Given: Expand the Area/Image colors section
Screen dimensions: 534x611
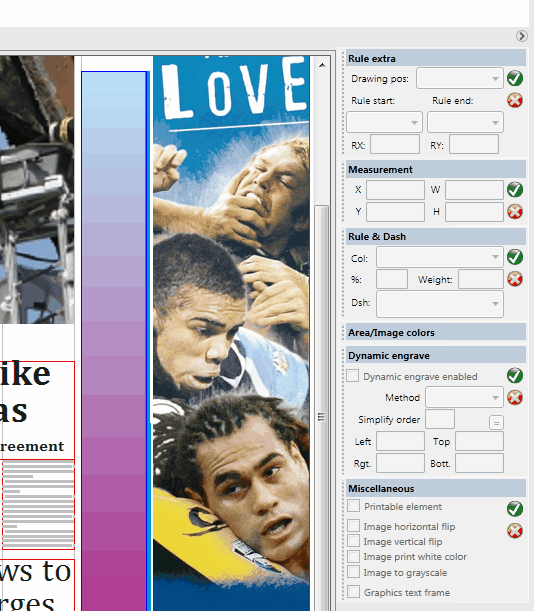Looking at the screenshot, I should [436, 332].
